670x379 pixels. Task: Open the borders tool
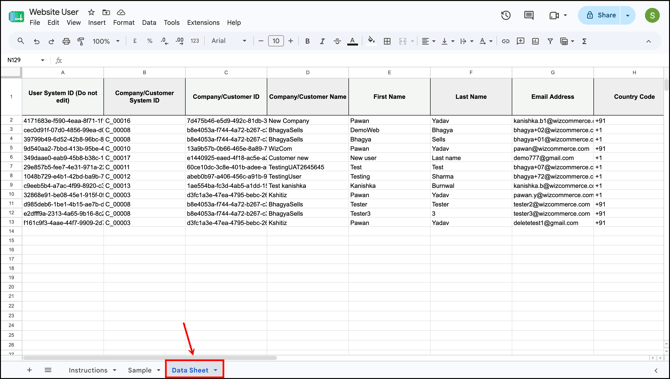[x=387, y=41]
